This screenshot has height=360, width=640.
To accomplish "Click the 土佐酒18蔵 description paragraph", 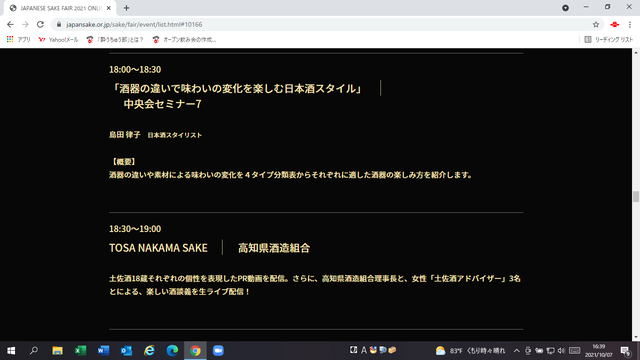I will click(315, 285).
